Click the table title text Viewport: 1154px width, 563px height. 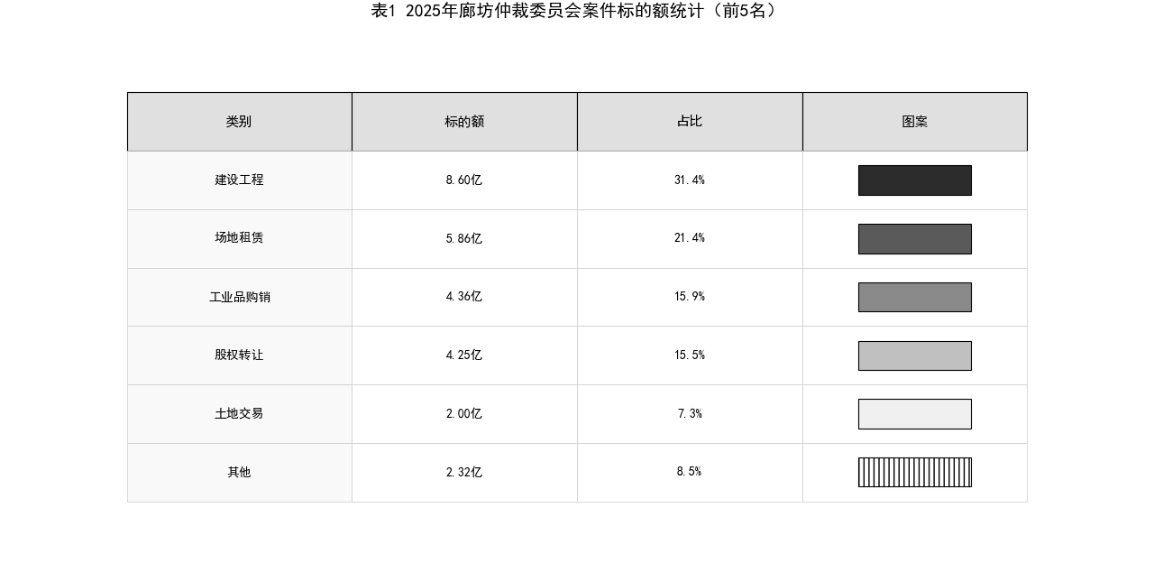574,12
